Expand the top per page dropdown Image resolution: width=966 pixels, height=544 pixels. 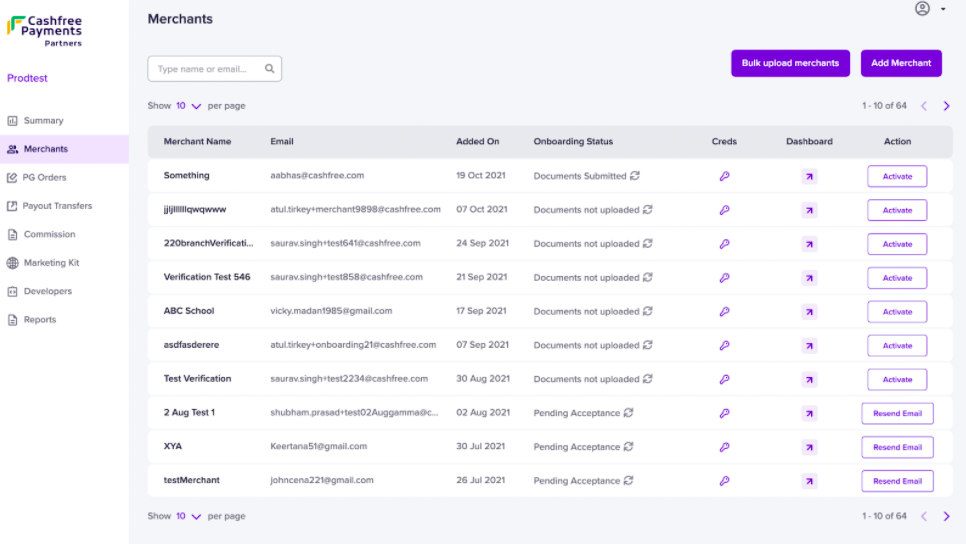(188, 106)
